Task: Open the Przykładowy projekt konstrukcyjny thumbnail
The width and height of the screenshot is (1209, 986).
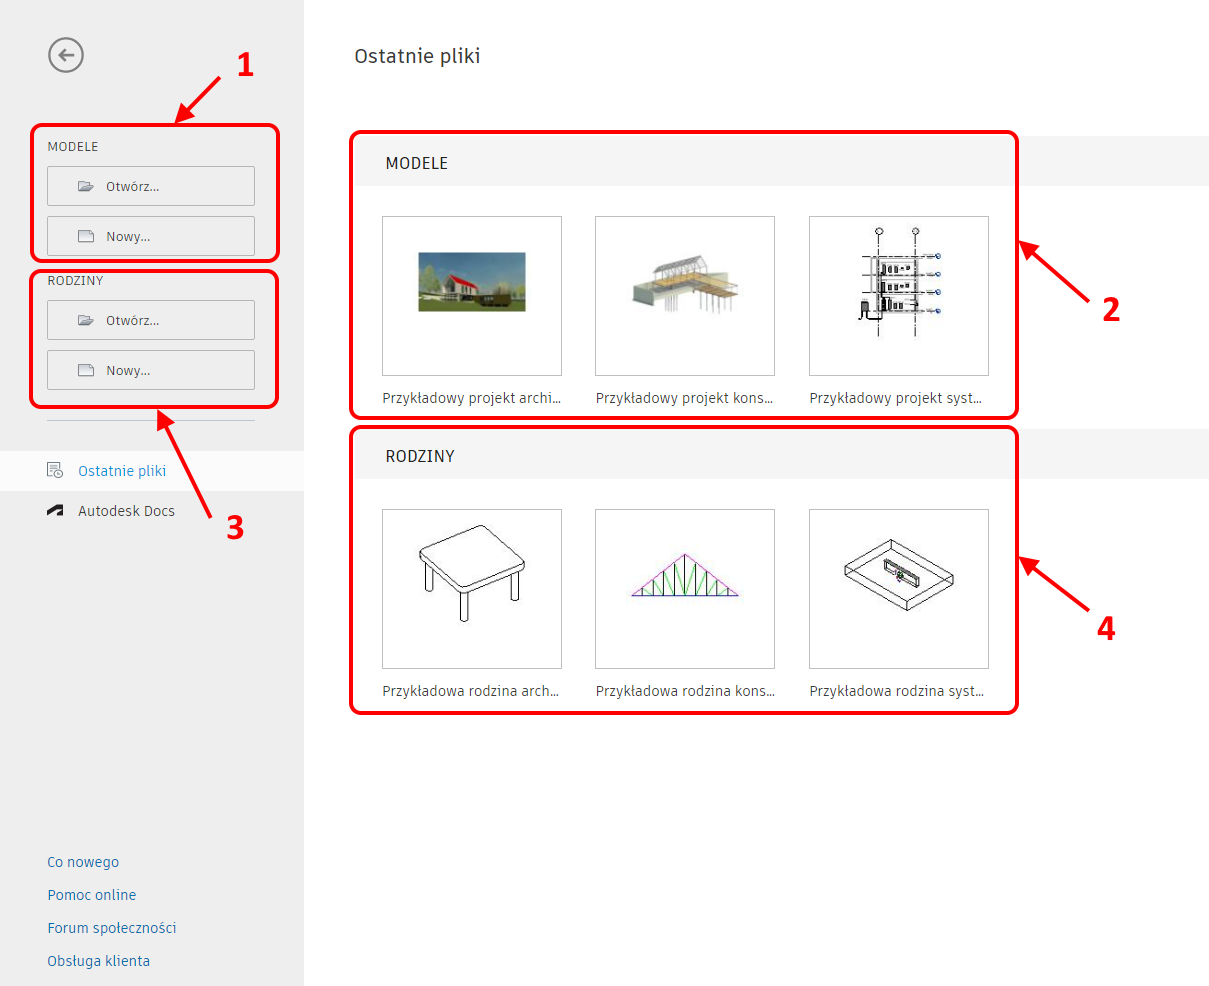Action: pos(684,296)
